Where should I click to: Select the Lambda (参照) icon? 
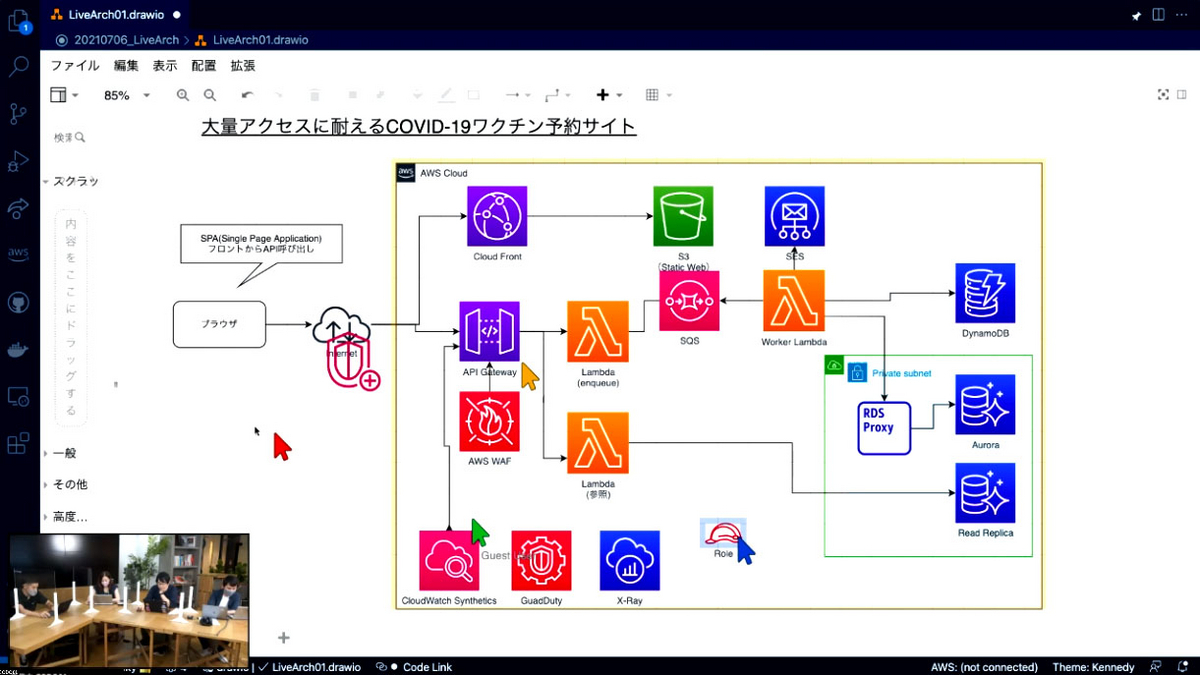pos(598,443)
